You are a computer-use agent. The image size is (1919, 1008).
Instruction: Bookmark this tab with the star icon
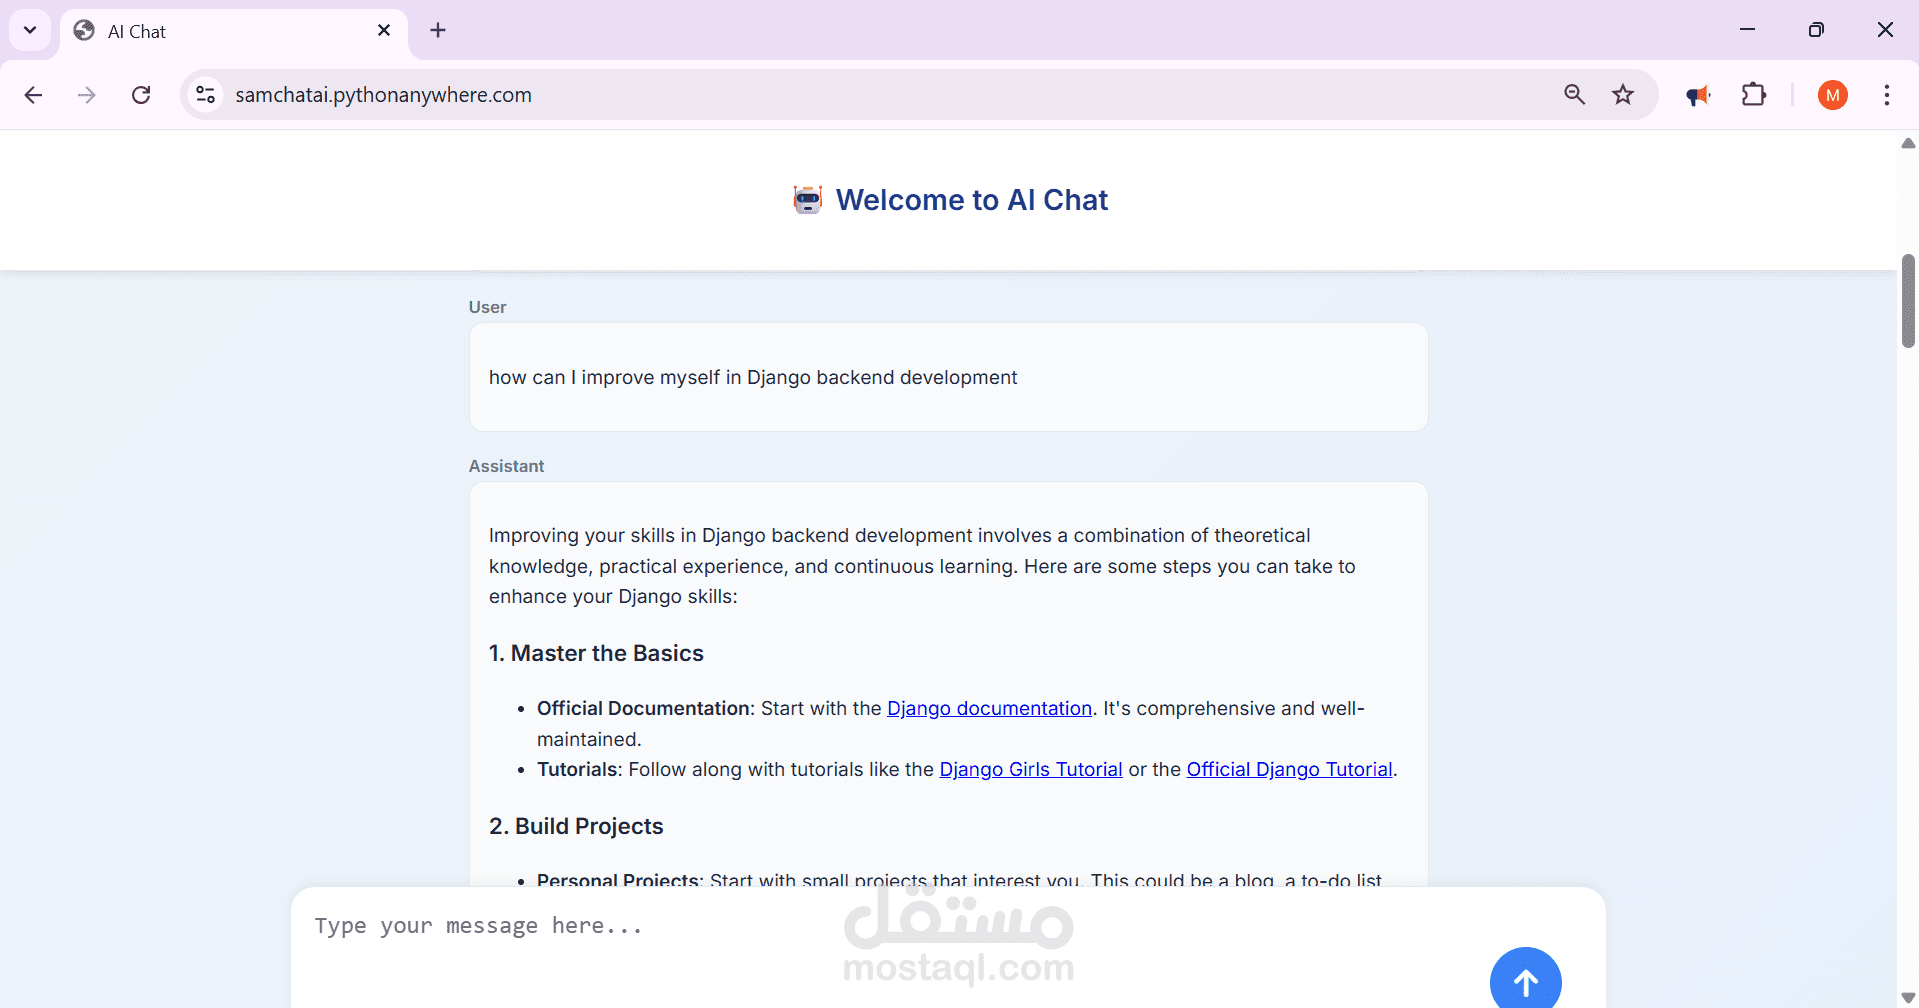pyautogui.click(x=1623, y=95)
